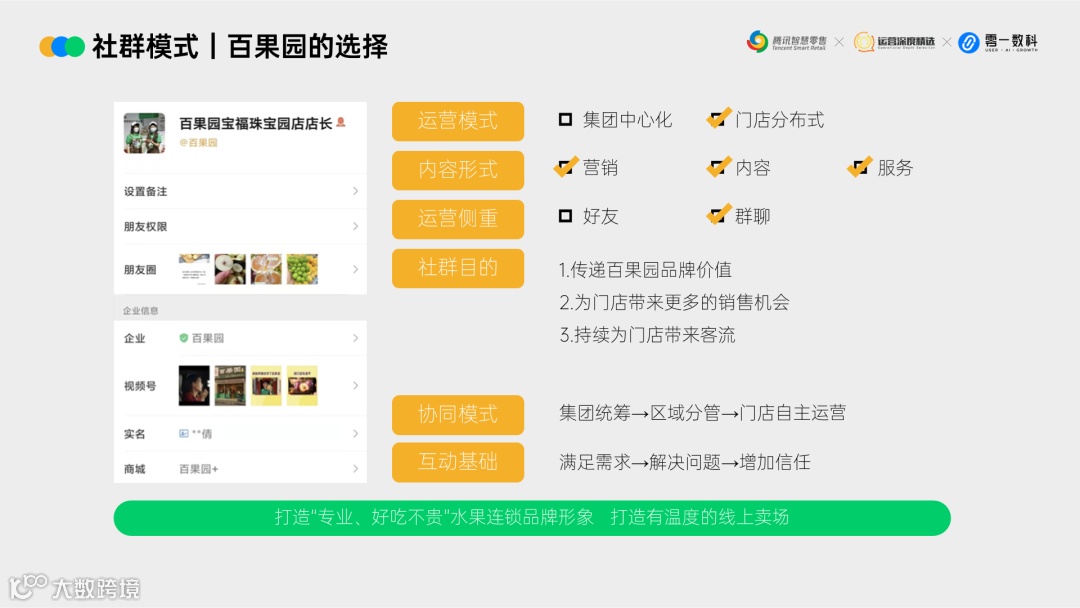Select the 内容形式 orange label
Viewport: 1080px width, 608px height.
click(x=458, y=170)
